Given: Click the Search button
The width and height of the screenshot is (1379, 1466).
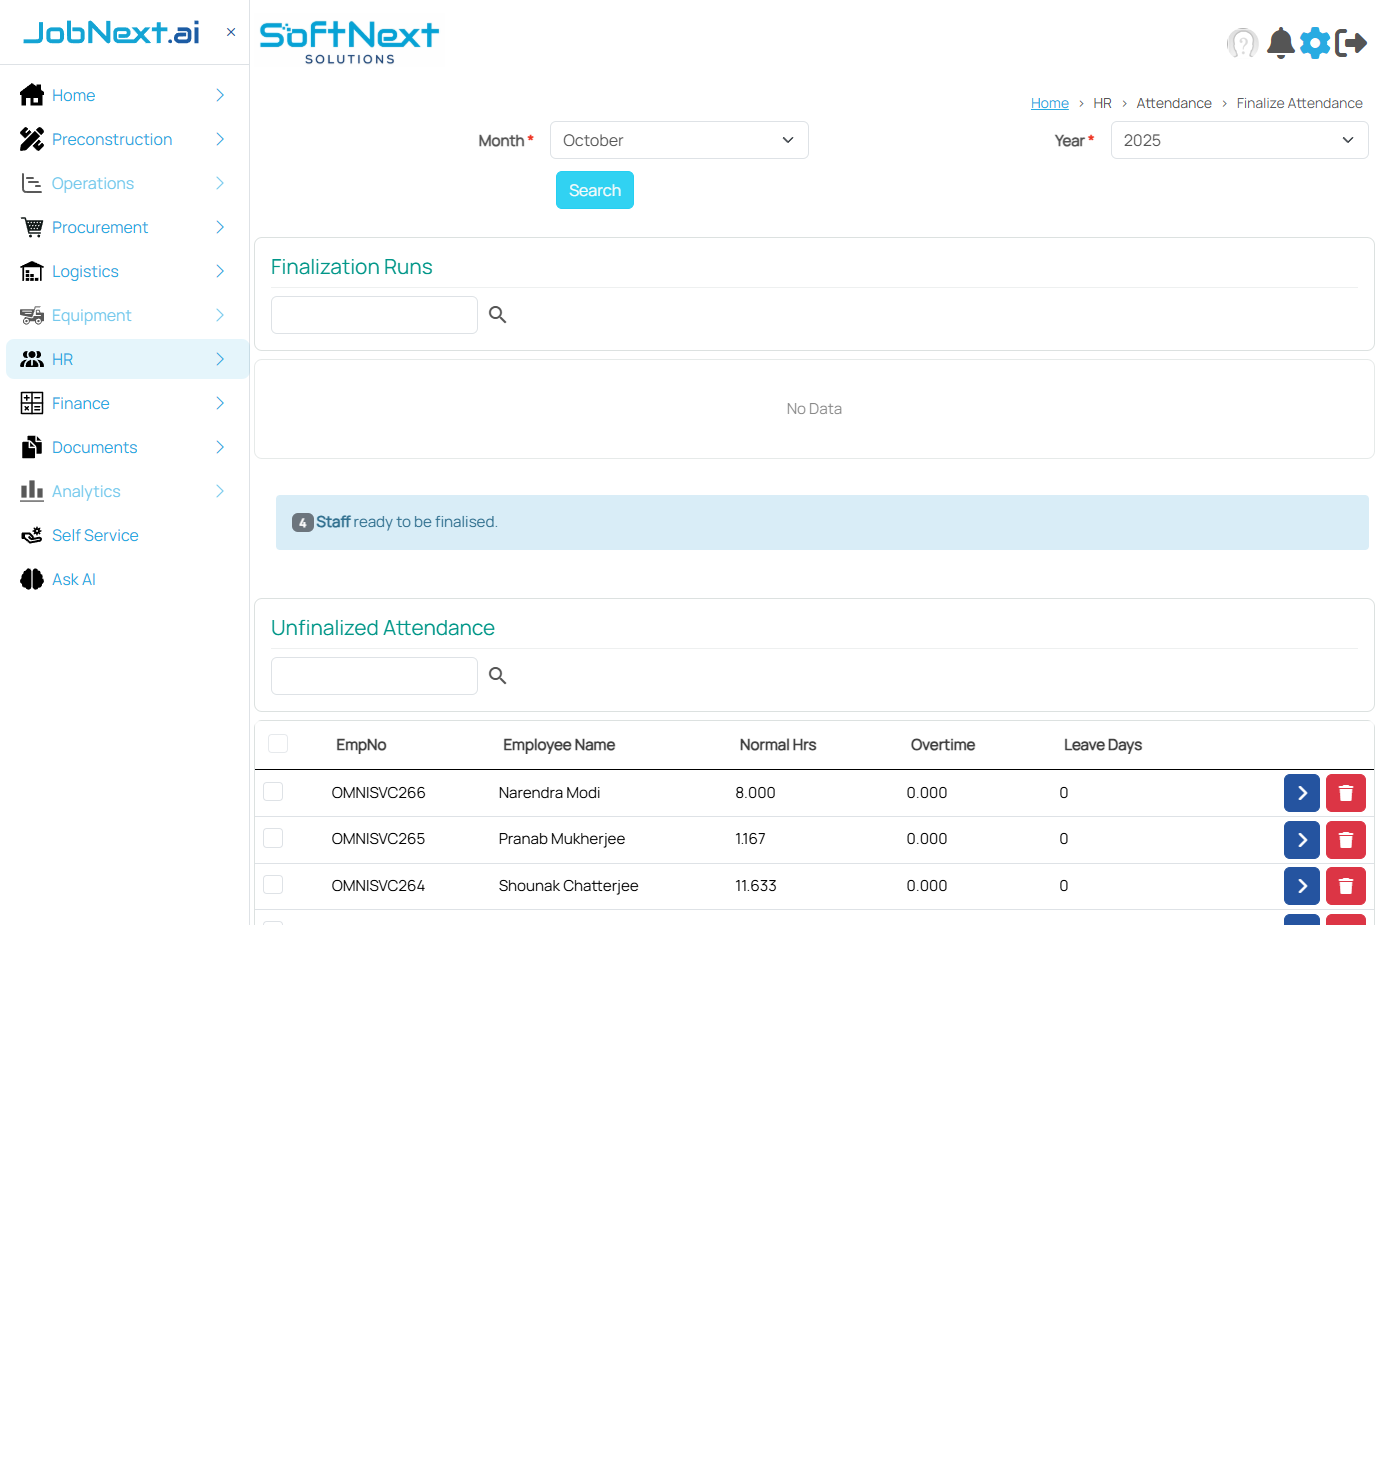Looking at the screenshot, I should (x=594, y=190).
